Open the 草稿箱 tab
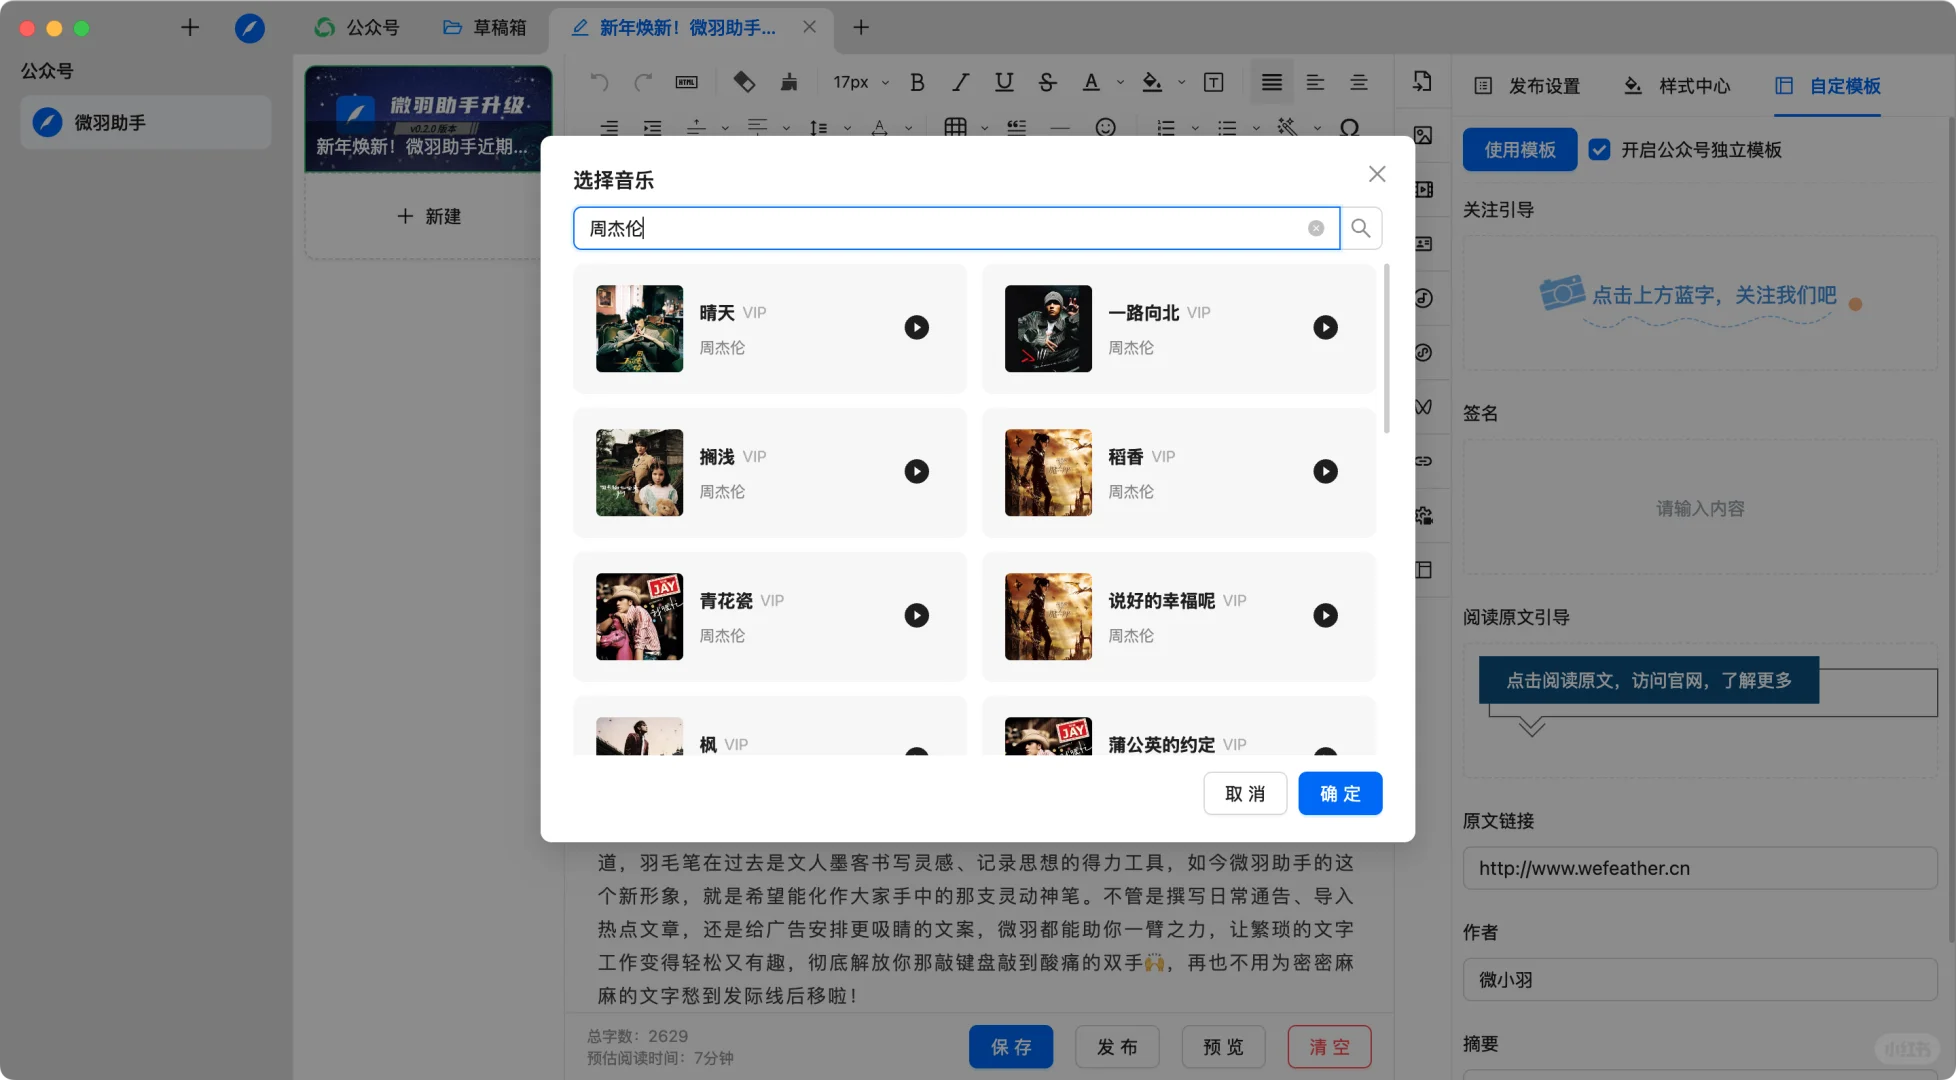The height and width of the screenshot is (1080, 1956). coord(485,28)
